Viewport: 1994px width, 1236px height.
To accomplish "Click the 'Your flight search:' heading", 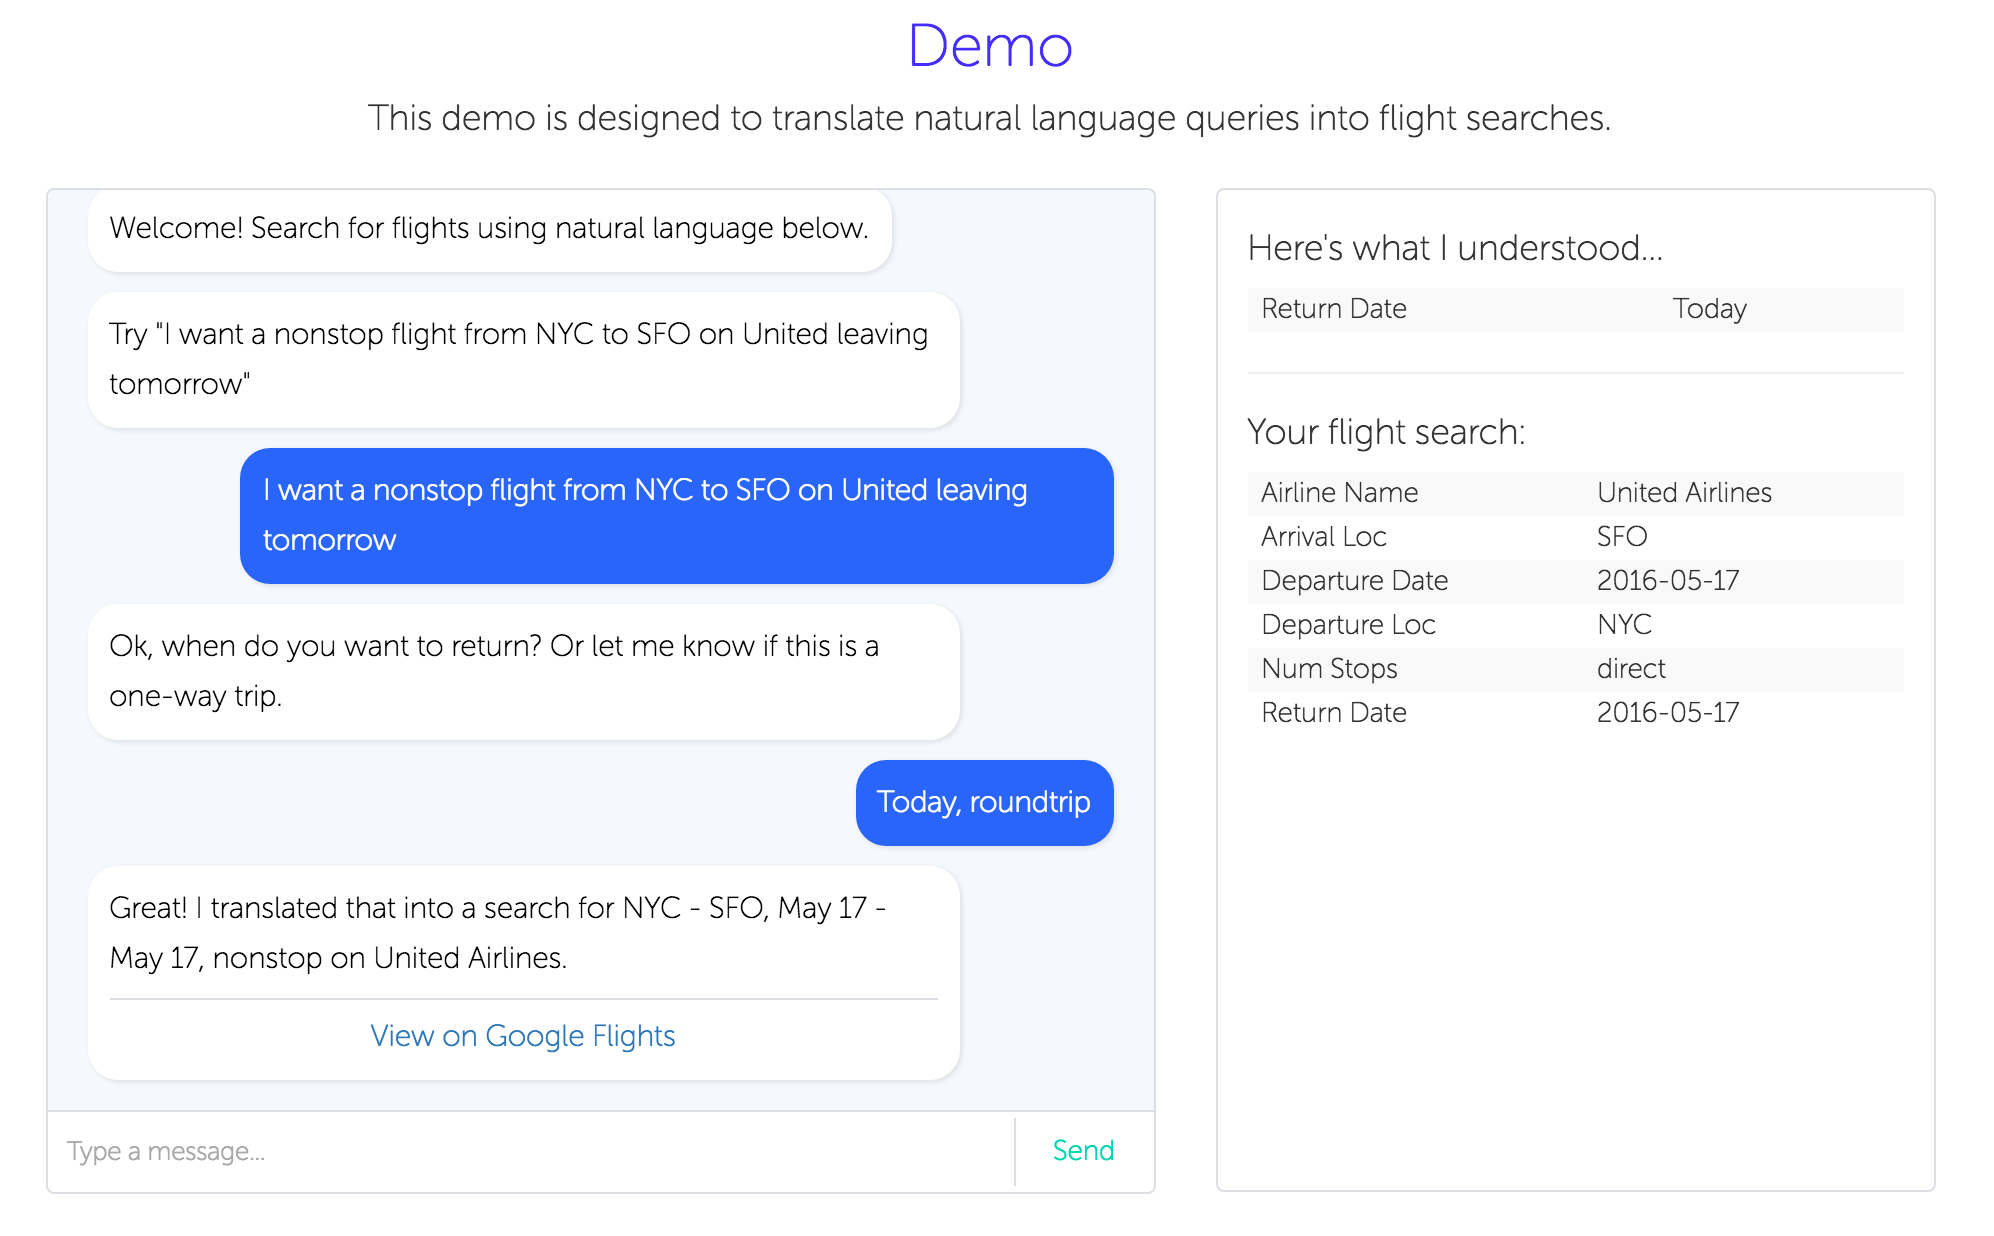I will point(1386,432).
